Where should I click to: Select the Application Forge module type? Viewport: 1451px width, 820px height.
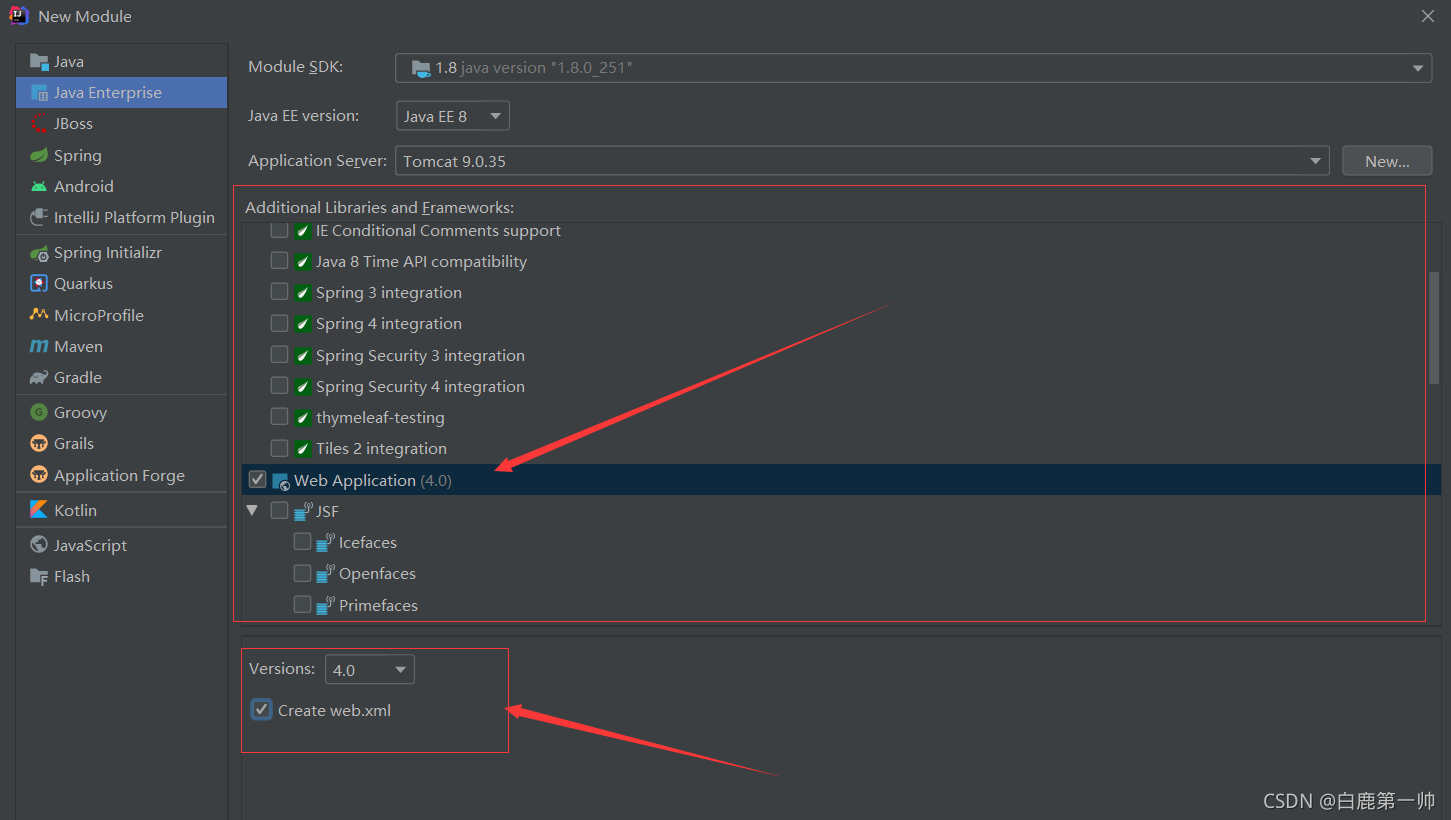coord(122,475)
